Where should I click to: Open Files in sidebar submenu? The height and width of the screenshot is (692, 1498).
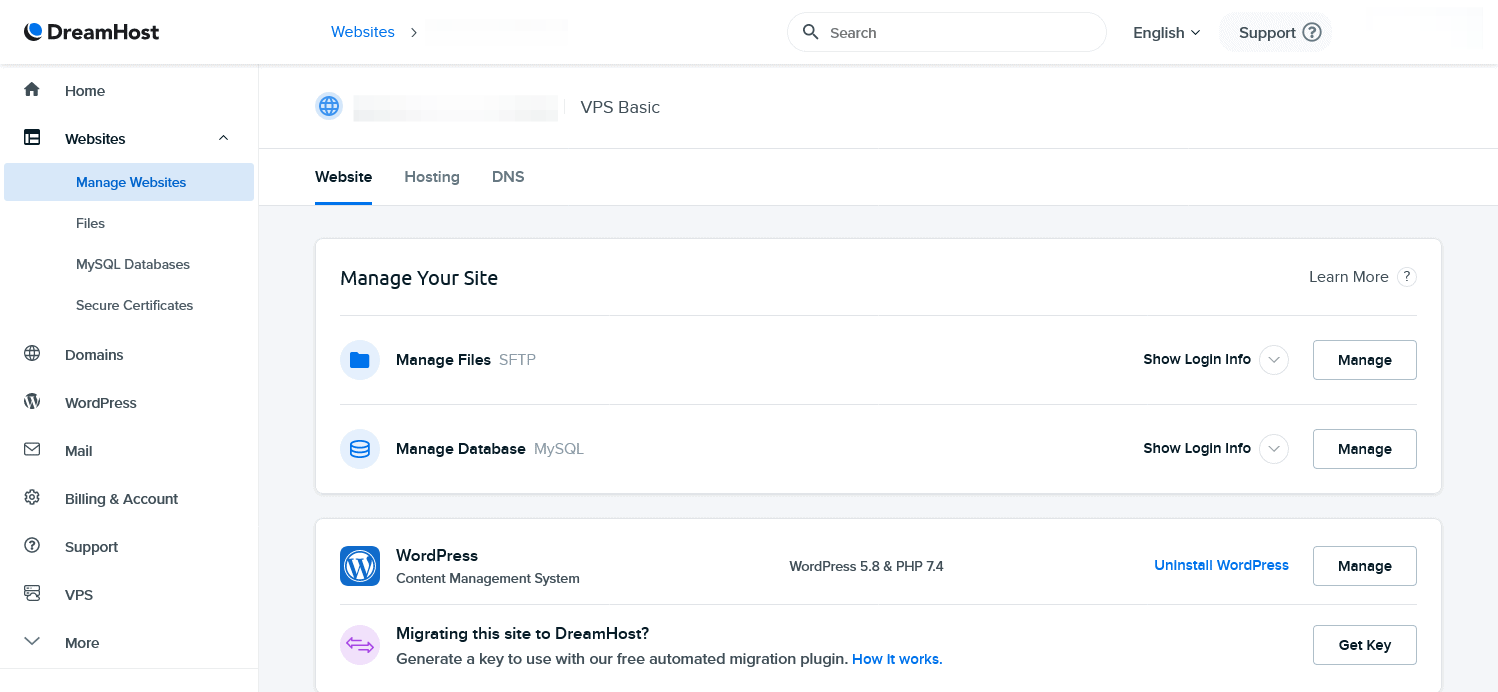pos(90,223)
